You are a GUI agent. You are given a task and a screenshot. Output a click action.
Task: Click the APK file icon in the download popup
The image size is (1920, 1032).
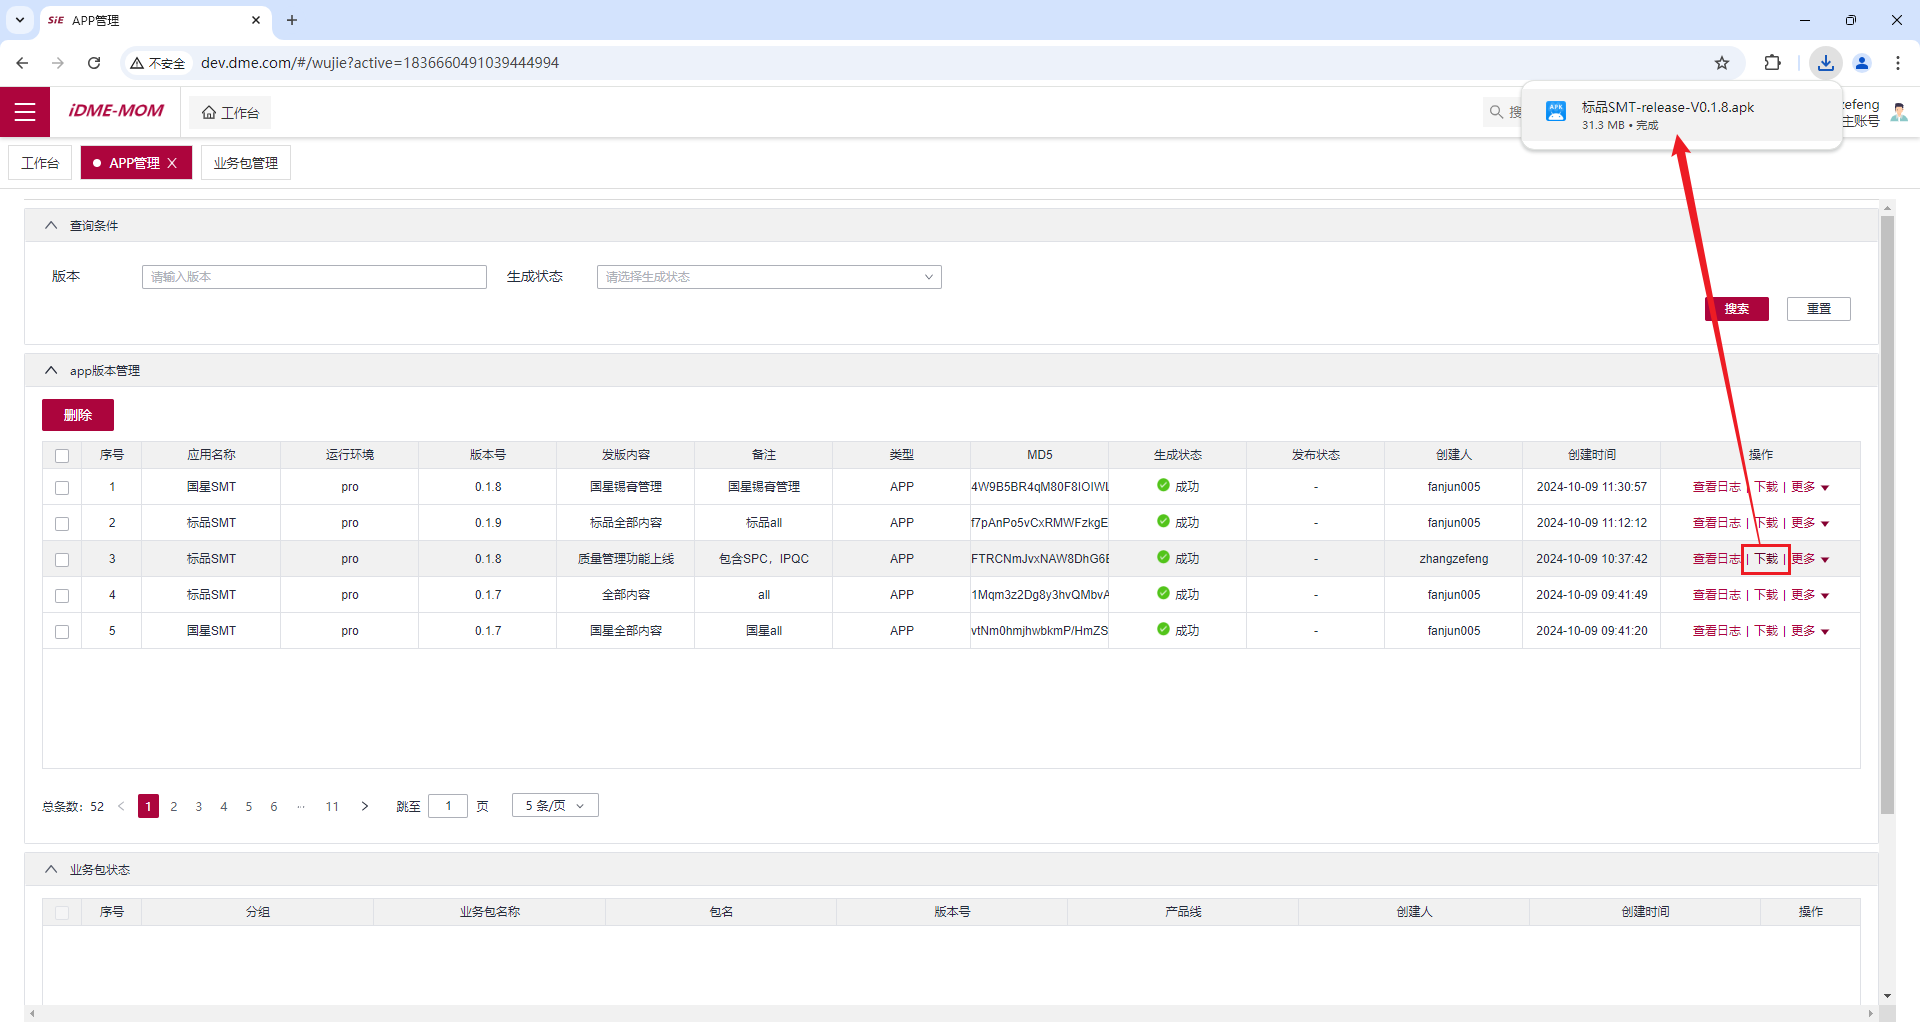1555,112
